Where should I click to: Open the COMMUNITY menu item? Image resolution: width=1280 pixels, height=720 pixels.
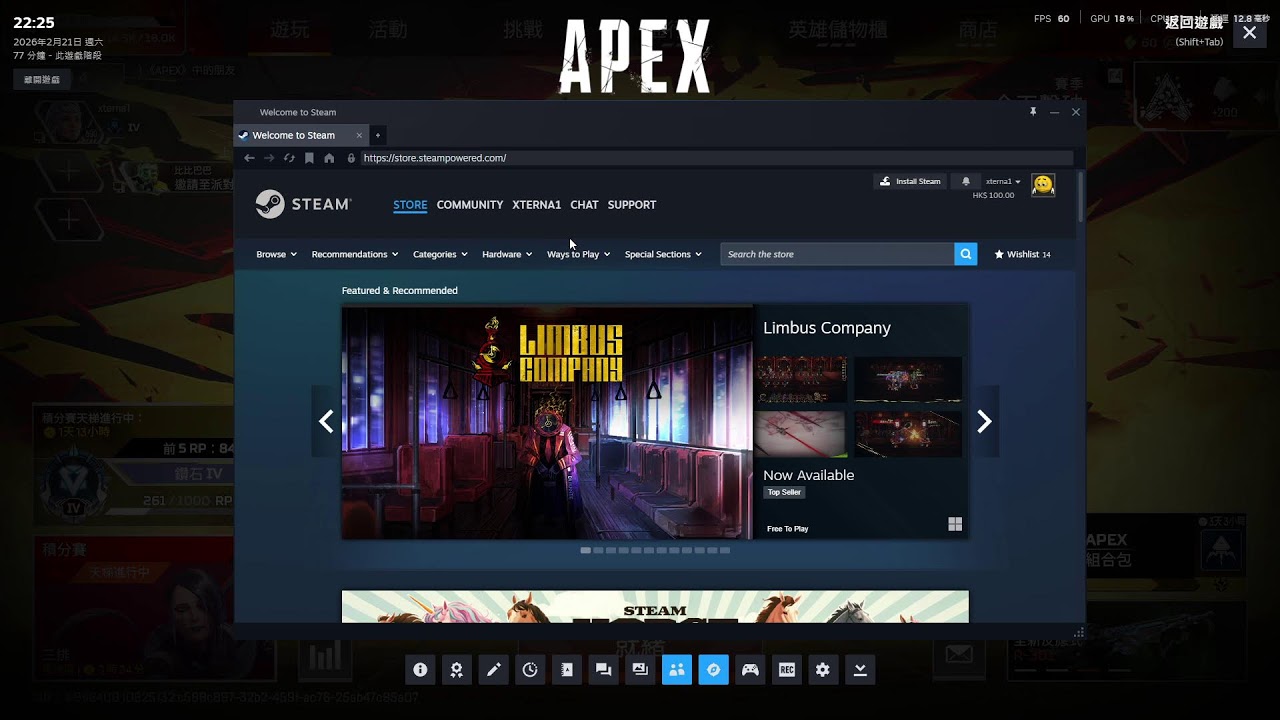click(x=470, y=205)
